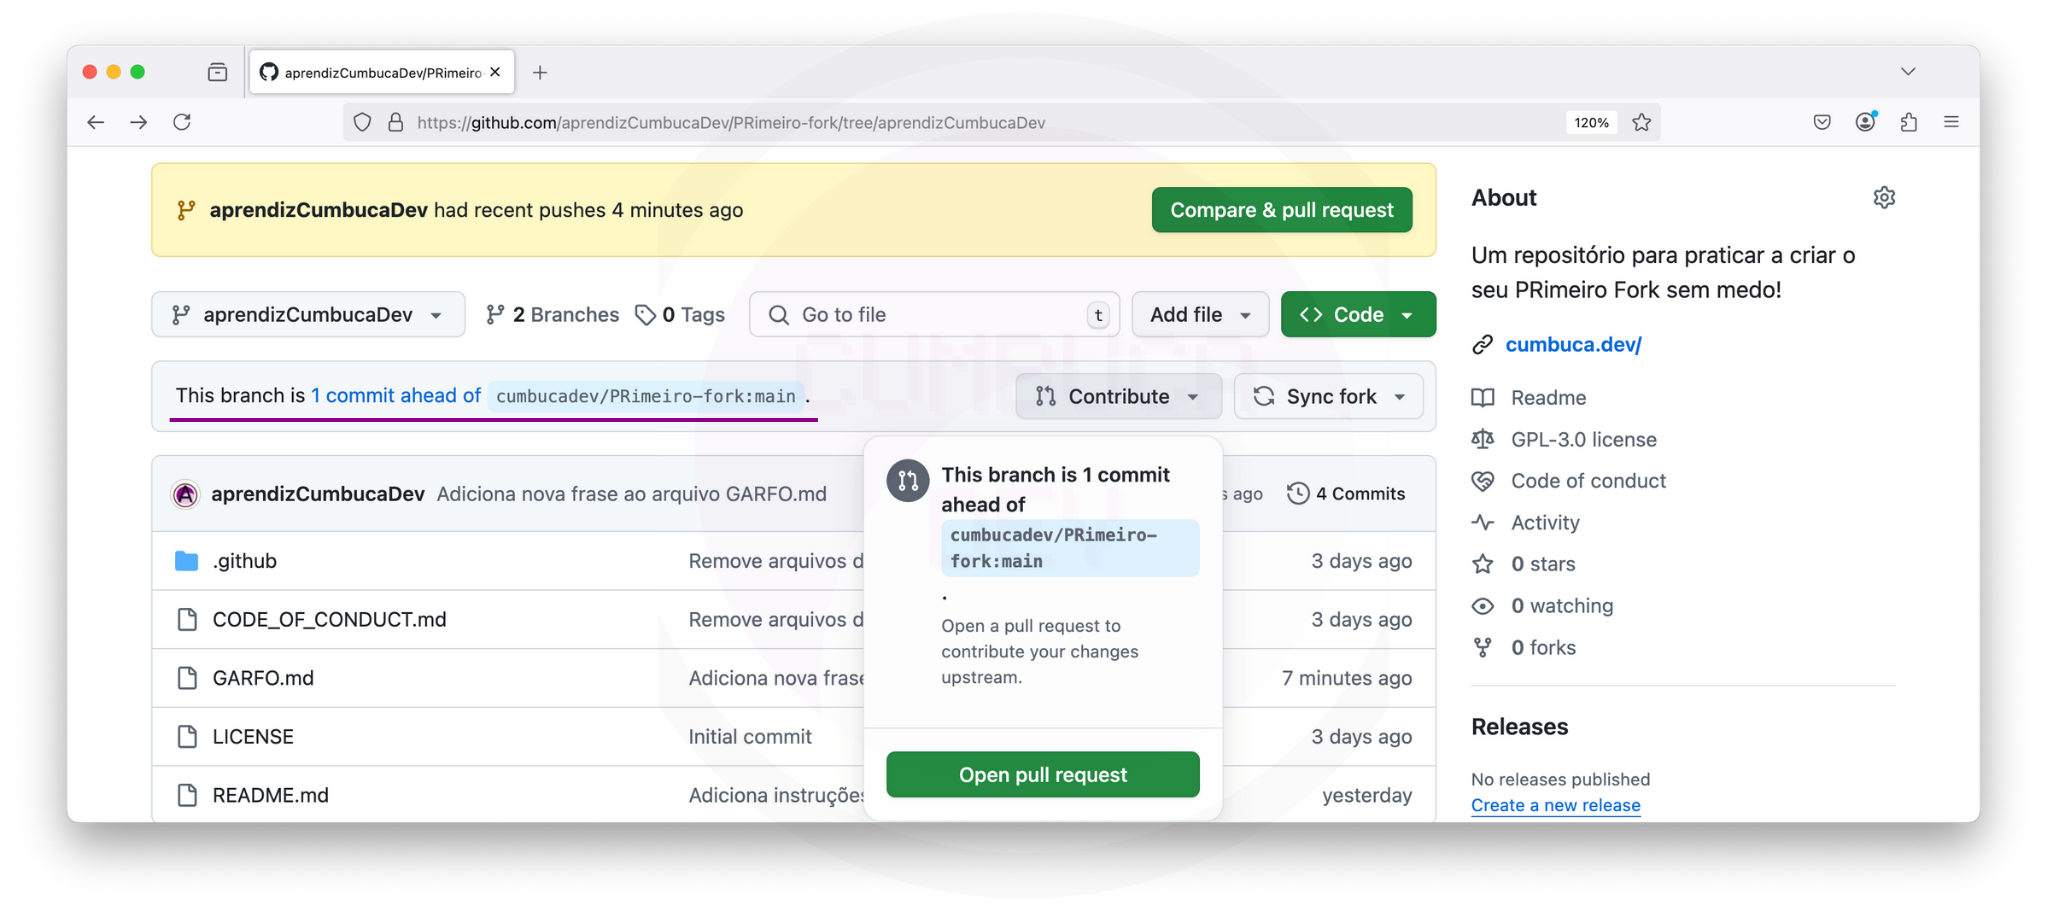Reload the page using refresh icon
Image resolution: width=2048 pixels, height=911 pixels.
click(x=182, y=122)
